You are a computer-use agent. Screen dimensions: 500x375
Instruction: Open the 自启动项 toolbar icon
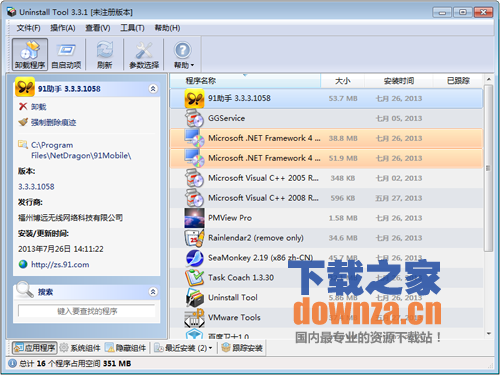coord(66,54)
